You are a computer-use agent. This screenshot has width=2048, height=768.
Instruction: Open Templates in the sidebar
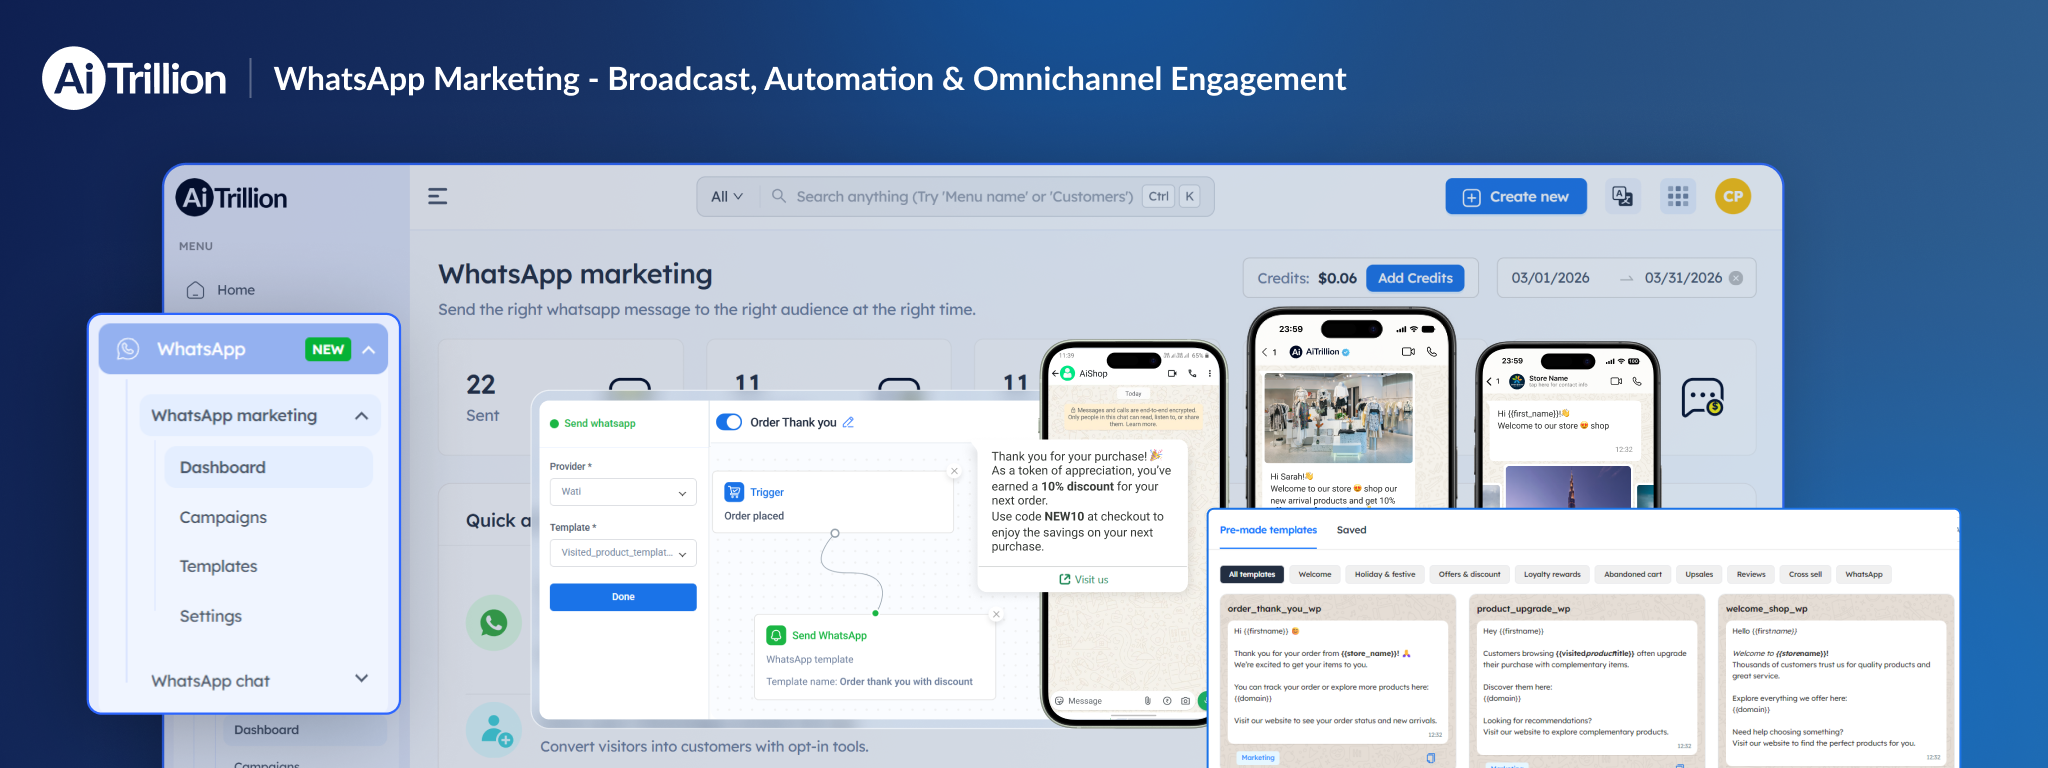218,566
